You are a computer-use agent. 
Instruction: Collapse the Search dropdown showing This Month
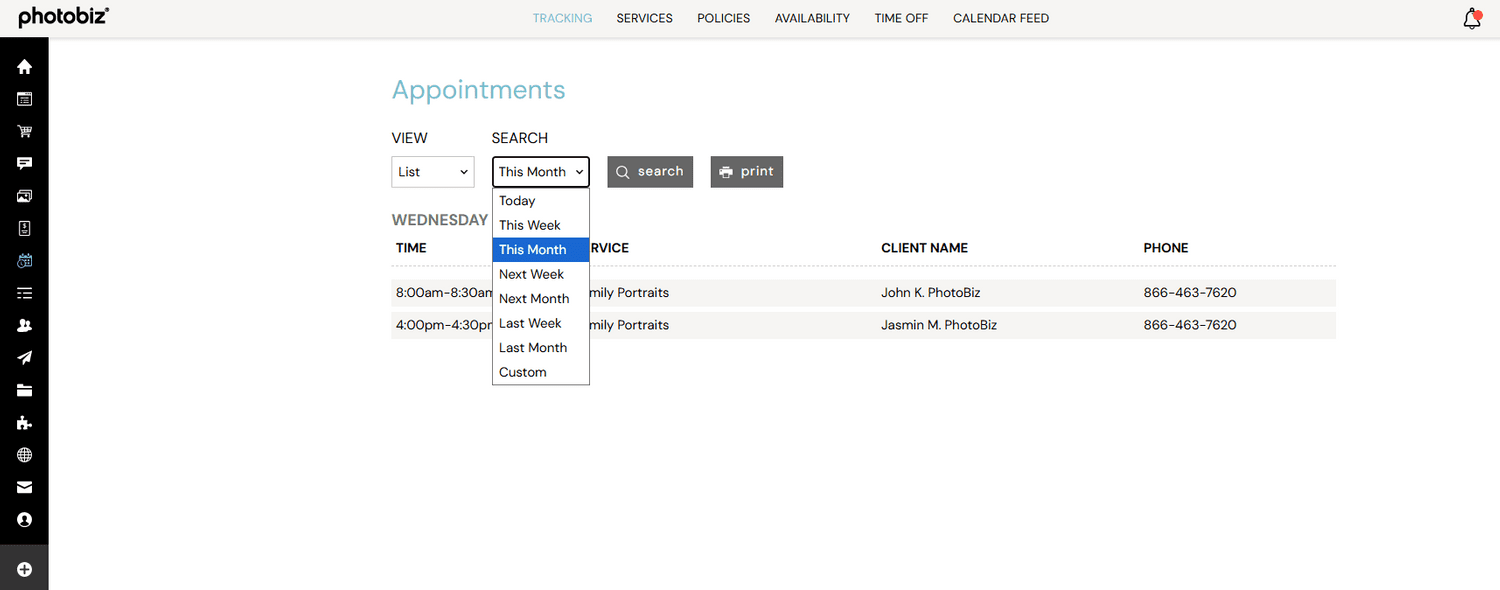[x=540, y=172]
